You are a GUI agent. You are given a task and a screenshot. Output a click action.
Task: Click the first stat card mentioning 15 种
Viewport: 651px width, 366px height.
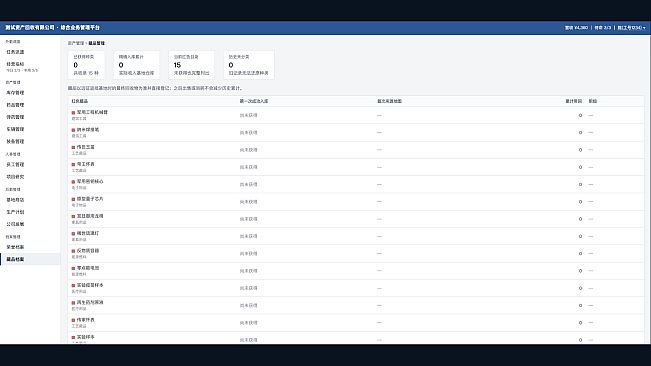(x=86, y=65)
